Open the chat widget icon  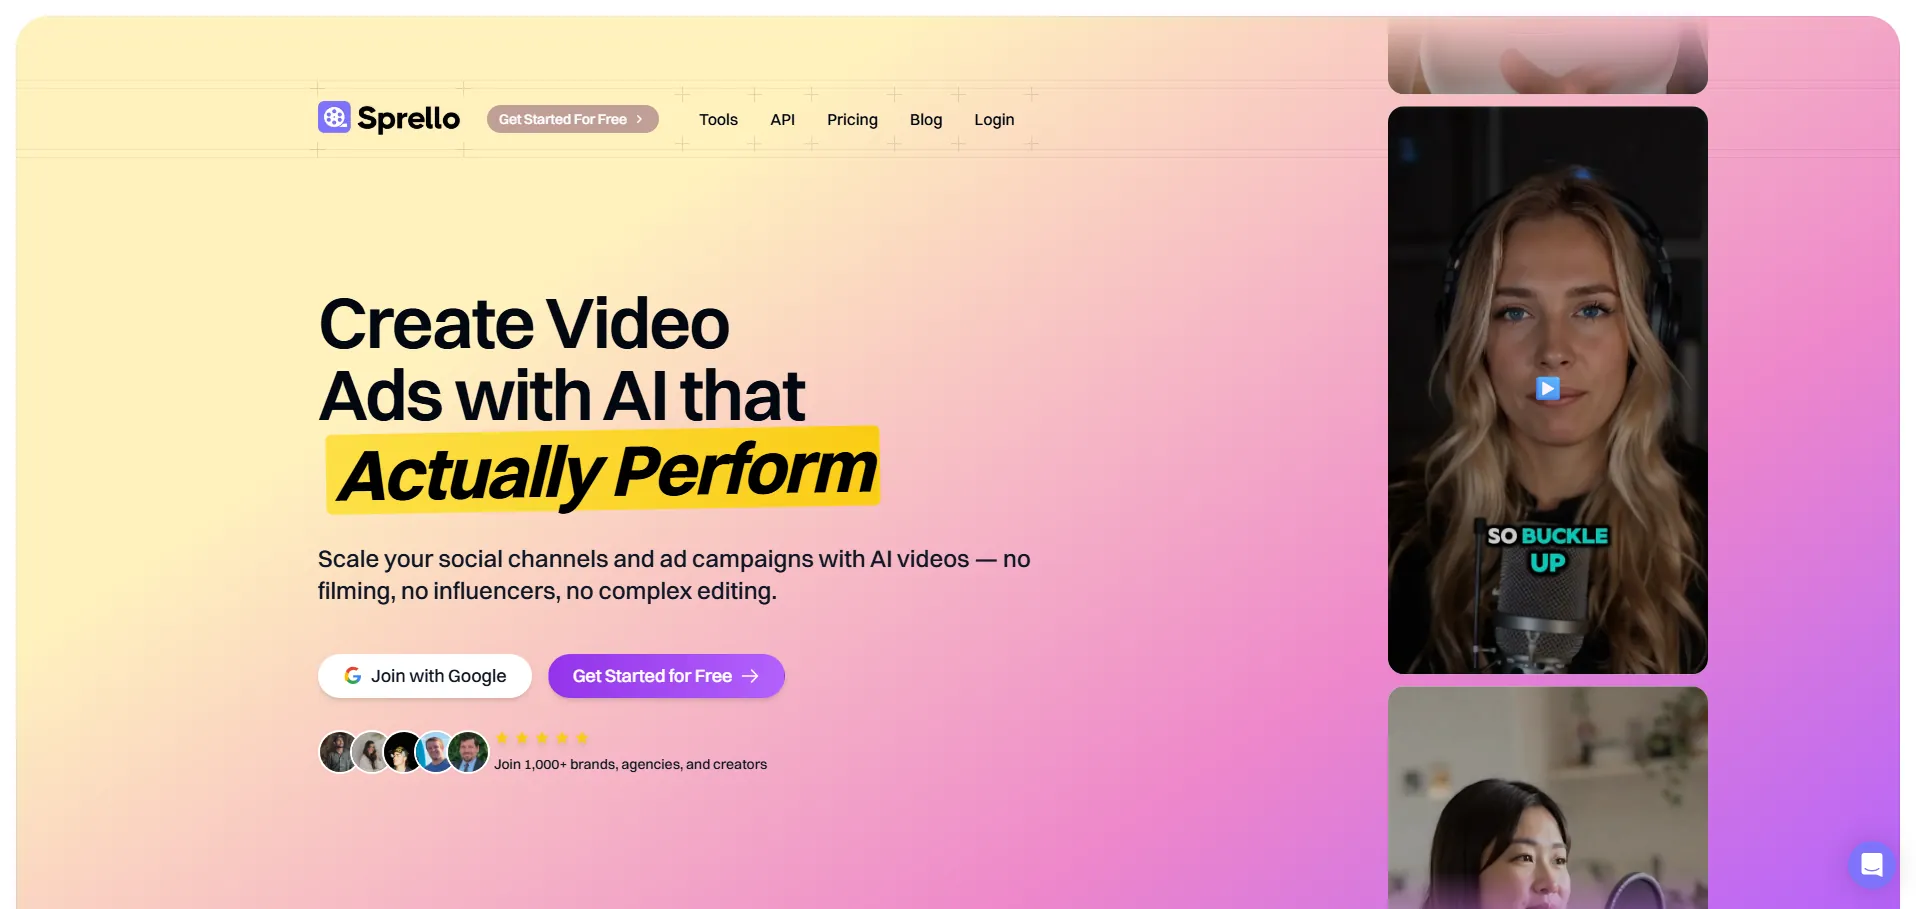(1871, 864)
